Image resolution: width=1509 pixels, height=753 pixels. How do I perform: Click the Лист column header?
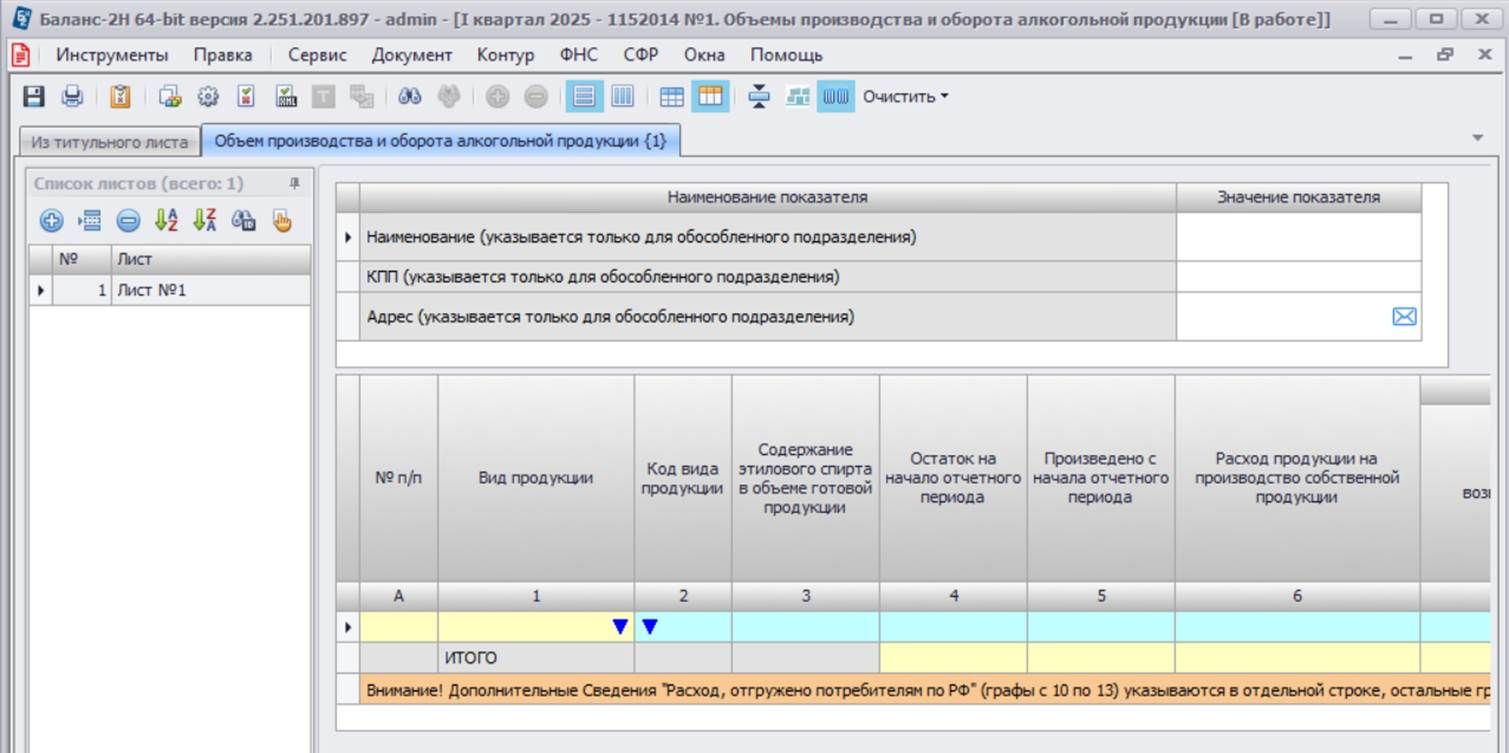210,259
